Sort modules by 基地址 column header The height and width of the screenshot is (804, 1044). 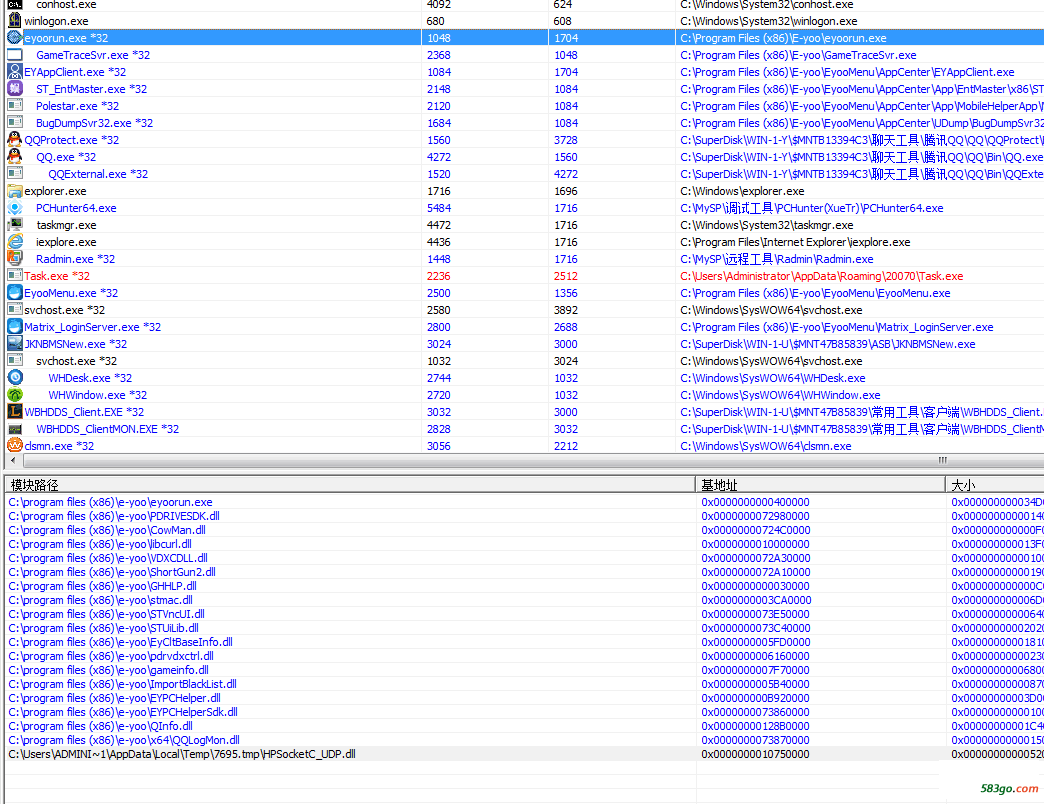[820, 485]
